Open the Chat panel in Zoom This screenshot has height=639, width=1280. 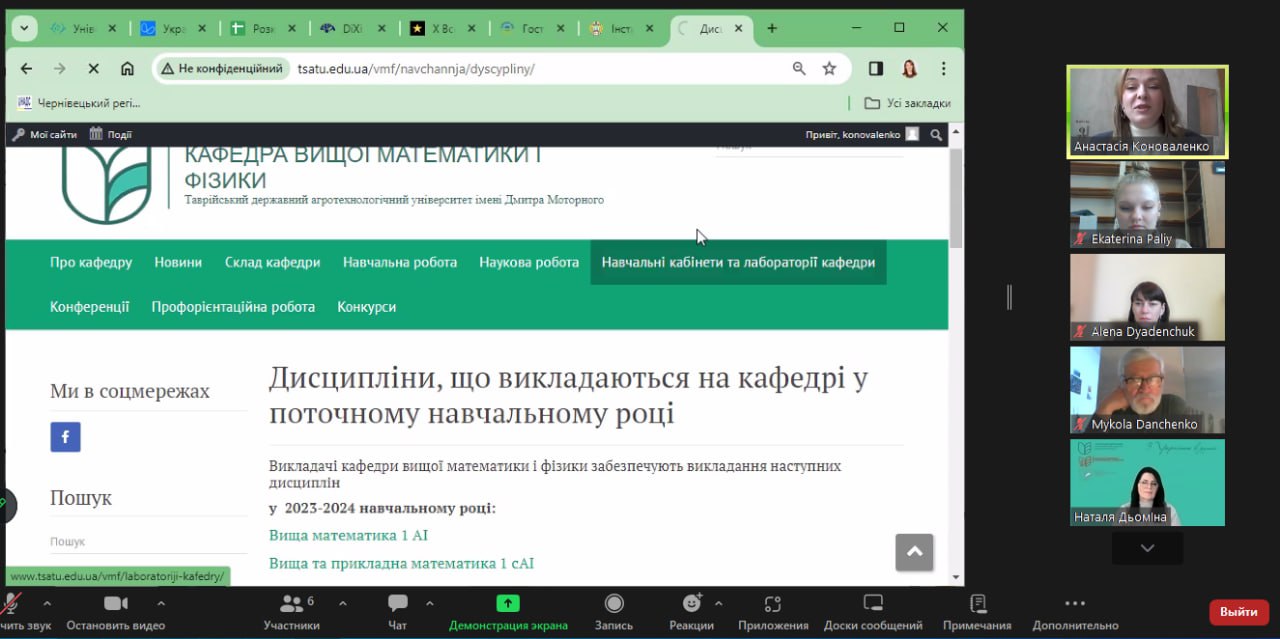(x=397, y=604)
